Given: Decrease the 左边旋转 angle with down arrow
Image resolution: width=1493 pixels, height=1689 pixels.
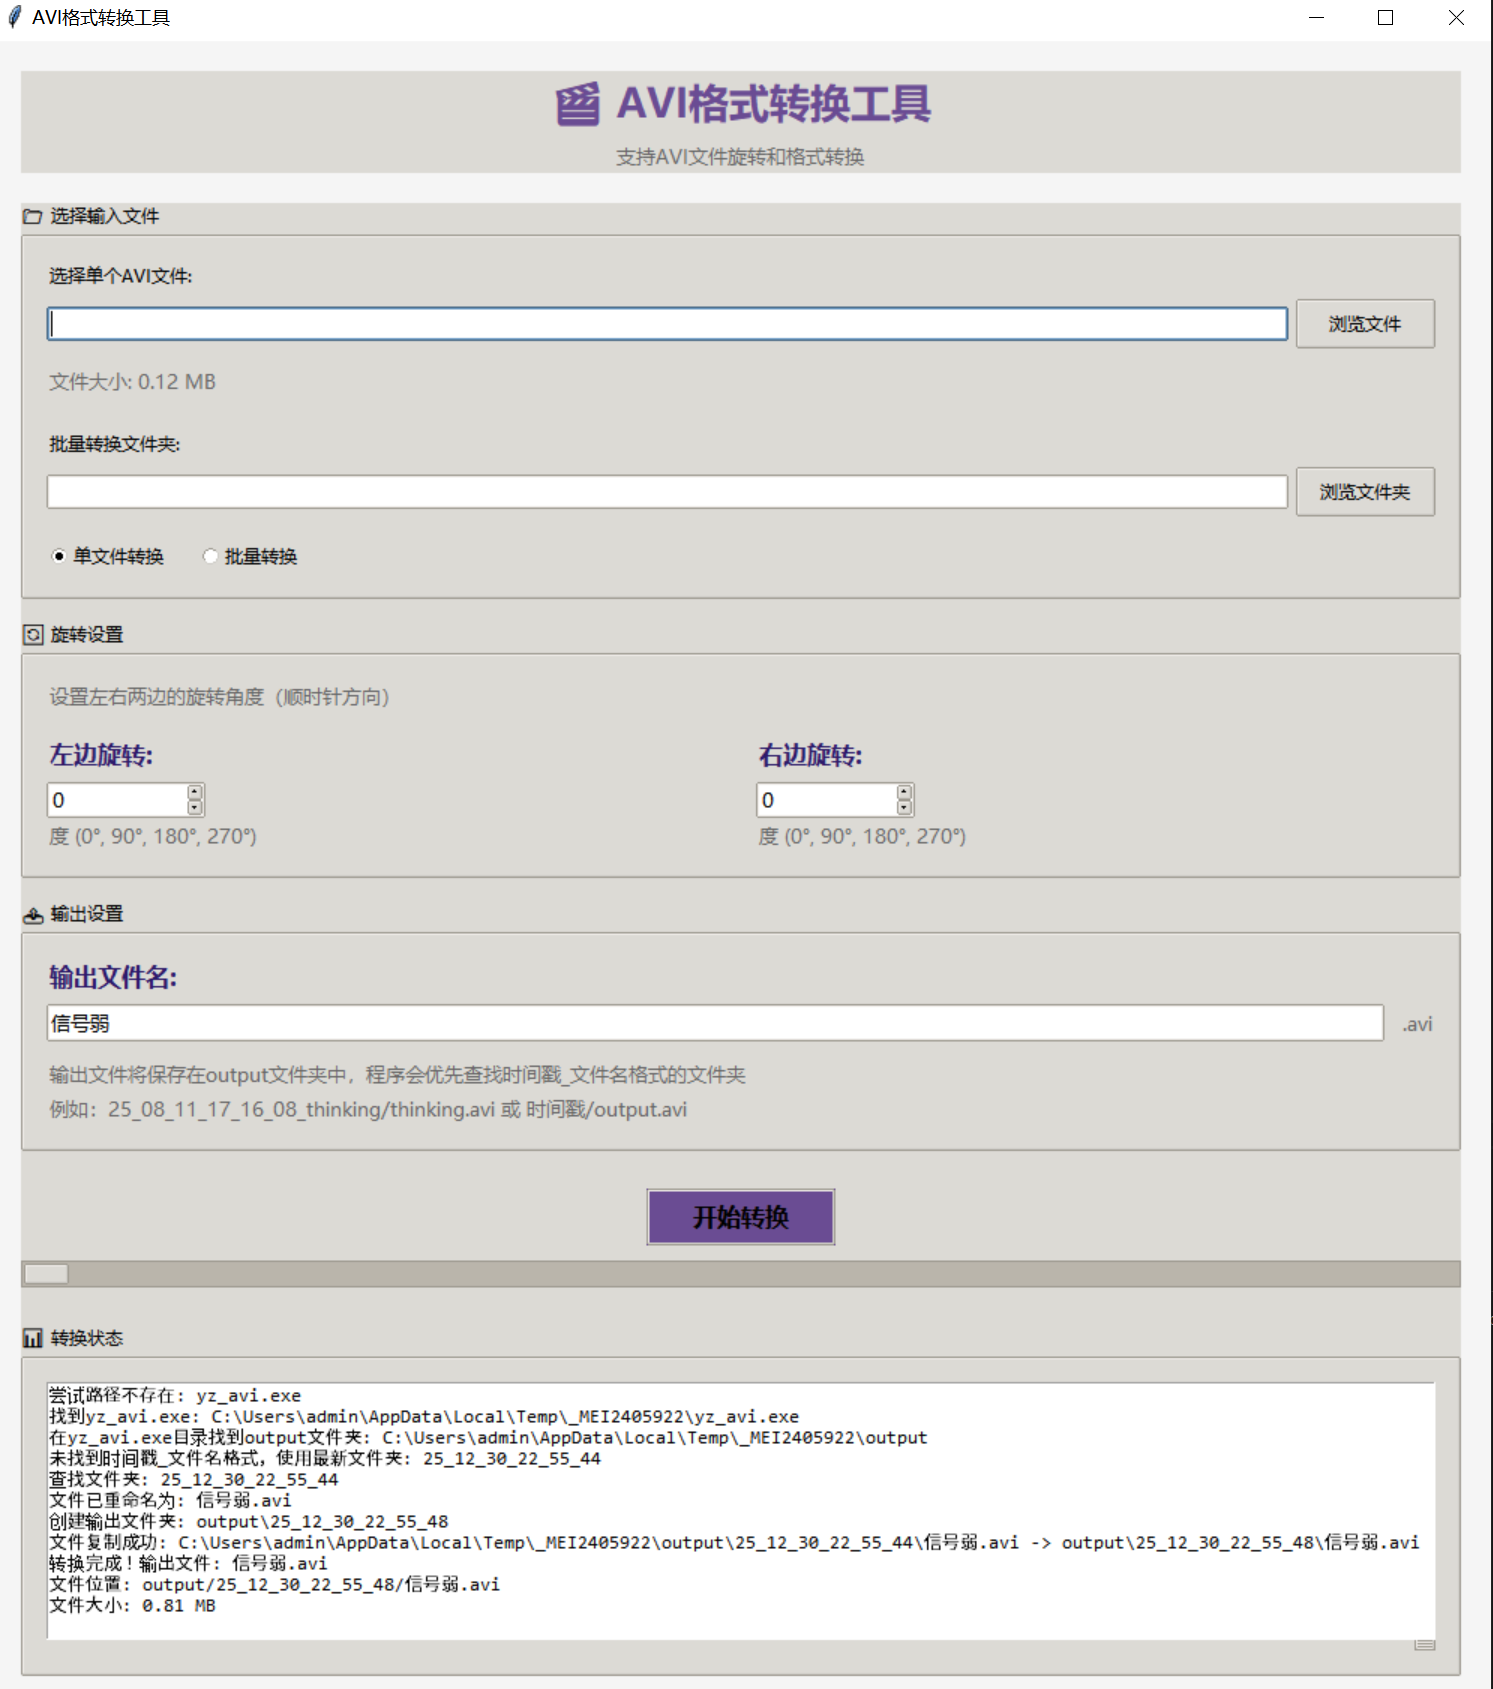Looking at the screenshot, I should (195, 808).
